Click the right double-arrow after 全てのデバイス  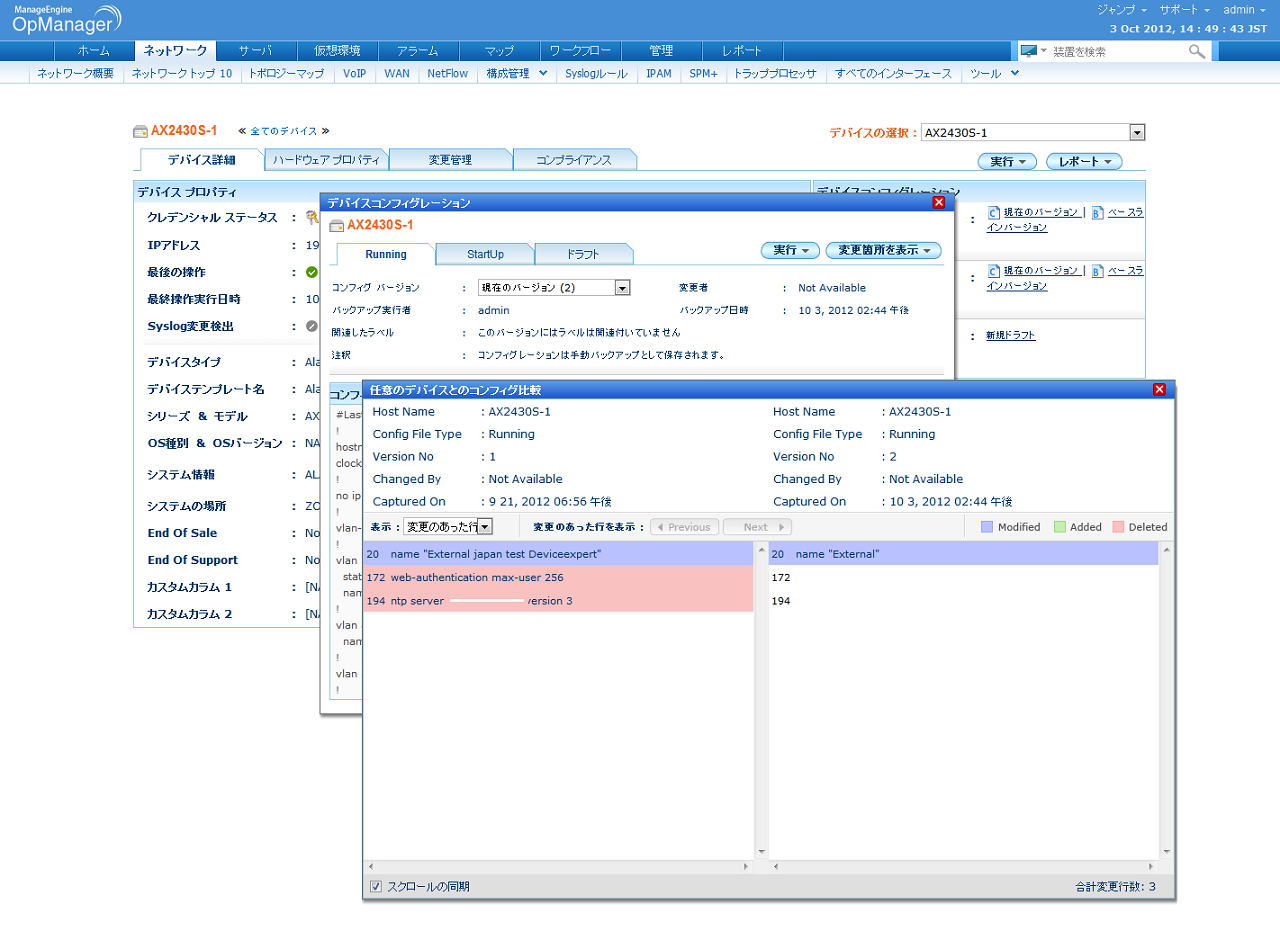(325, 131)
